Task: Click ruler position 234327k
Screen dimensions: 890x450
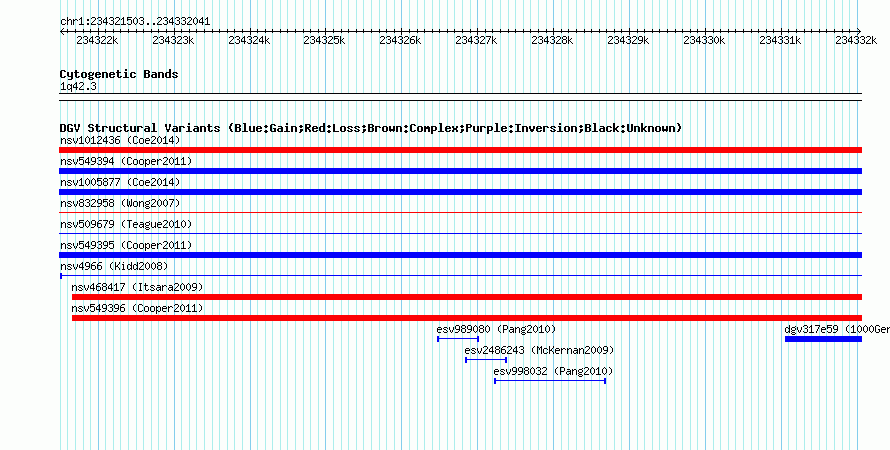Action: [x=476, y=40]
